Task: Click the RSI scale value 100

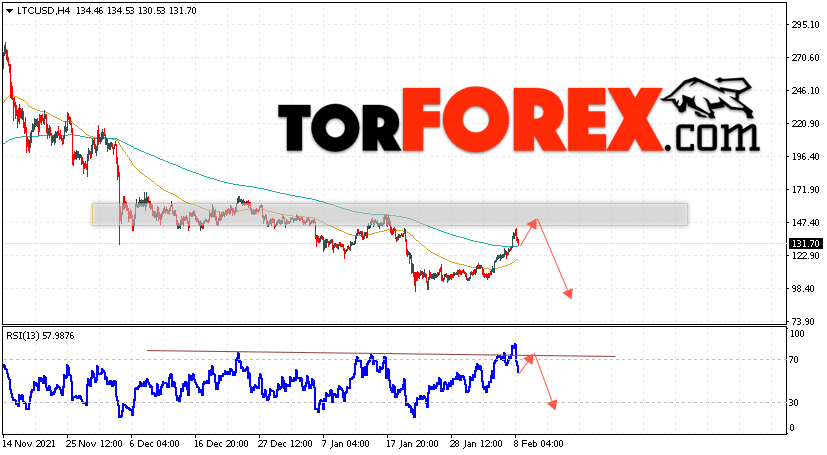Action: tap(797, 334)
